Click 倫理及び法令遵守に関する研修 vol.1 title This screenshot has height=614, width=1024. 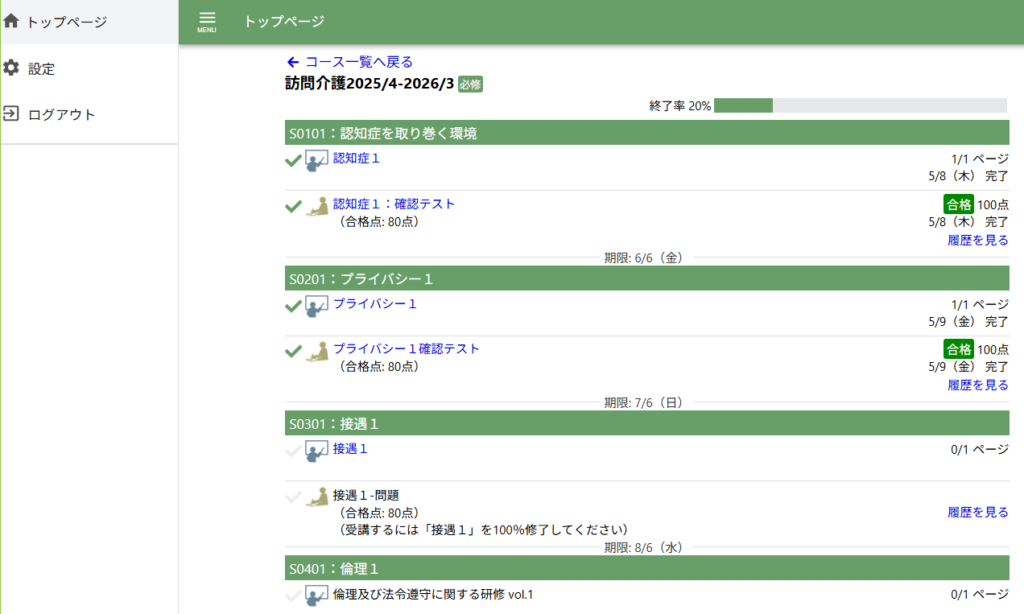433,594
